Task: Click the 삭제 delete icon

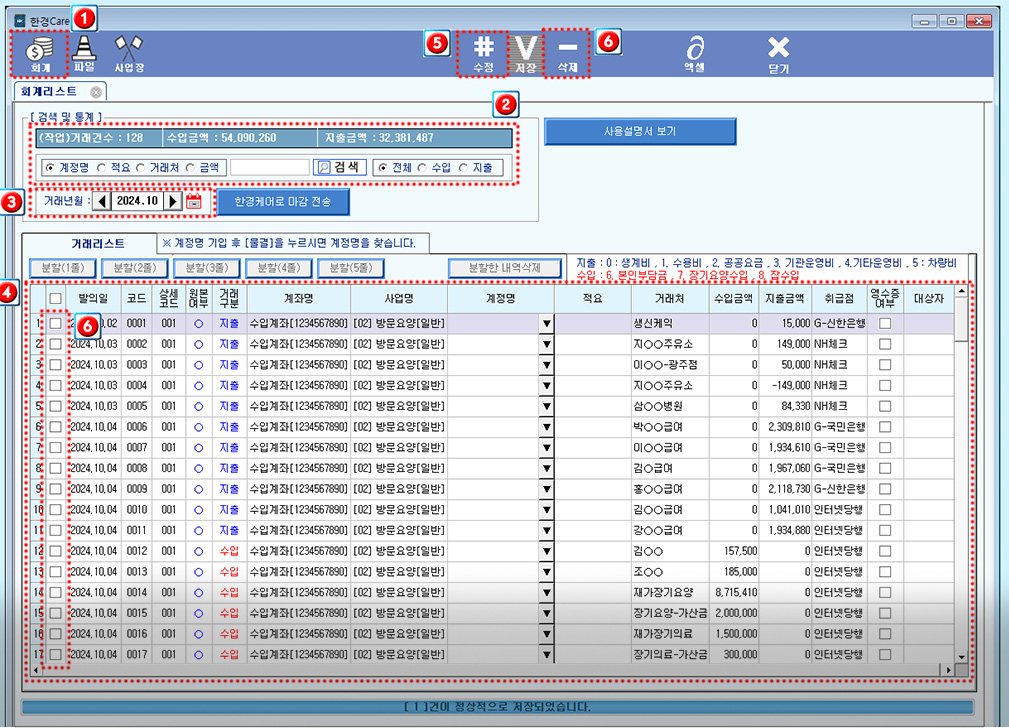Action: (x=567, y=53)
